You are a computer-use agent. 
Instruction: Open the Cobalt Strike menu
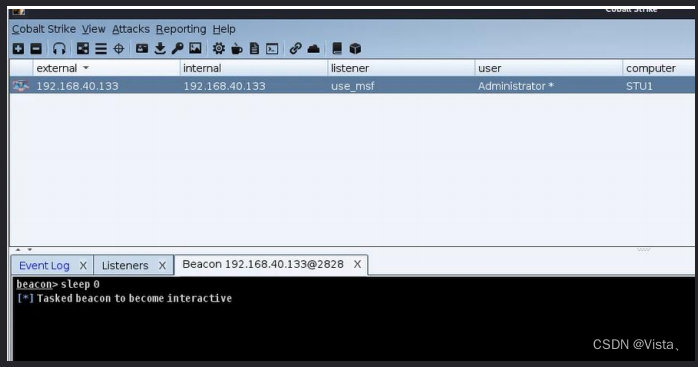(x=44, y=29)
